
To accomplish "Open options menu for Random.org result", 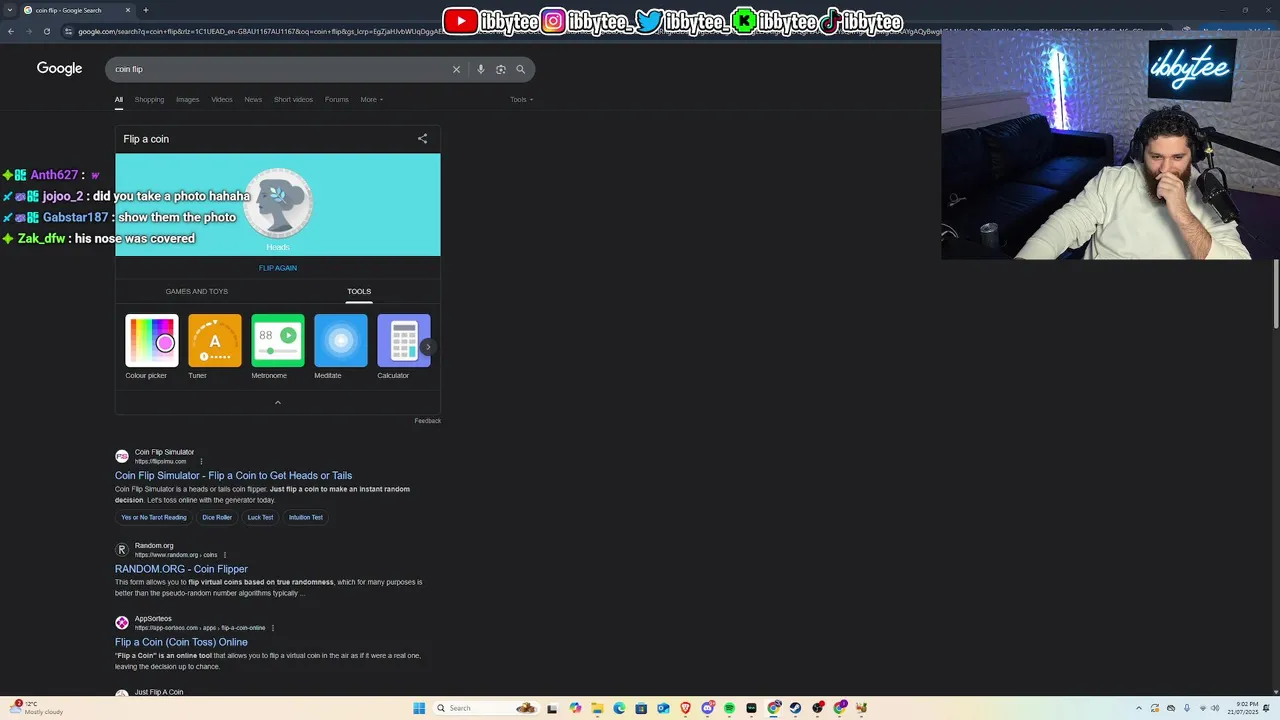I will coord(225,555).
